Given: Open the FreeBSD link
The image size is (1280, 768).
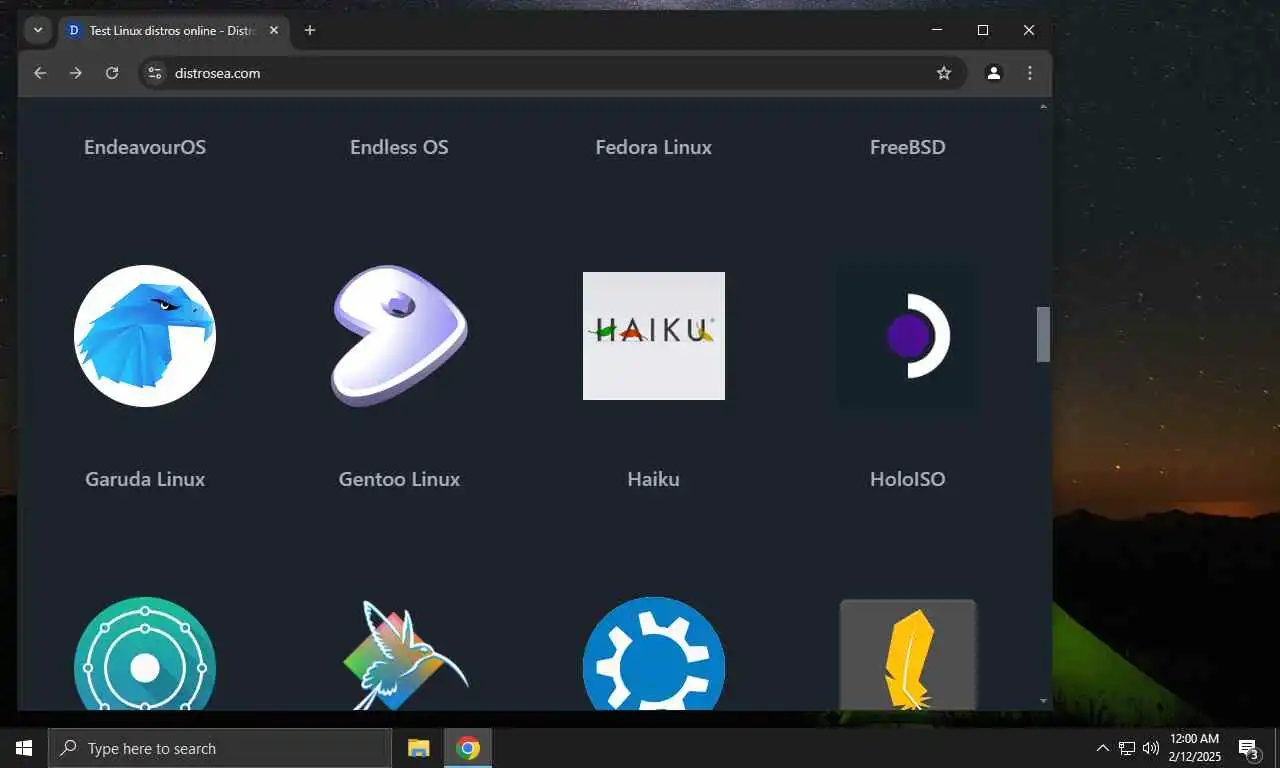Looking at the screenshot, I should tap(908, 147).
